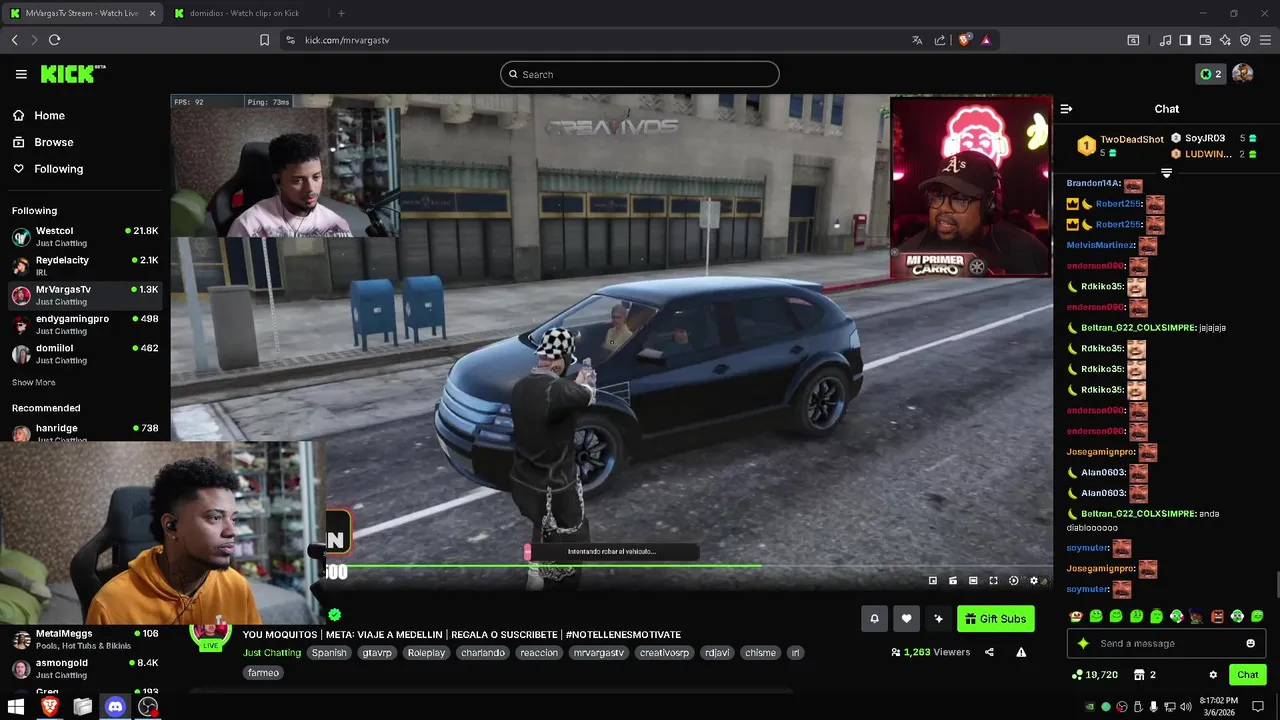Create a clip with the clip icon

pos(953,581)
